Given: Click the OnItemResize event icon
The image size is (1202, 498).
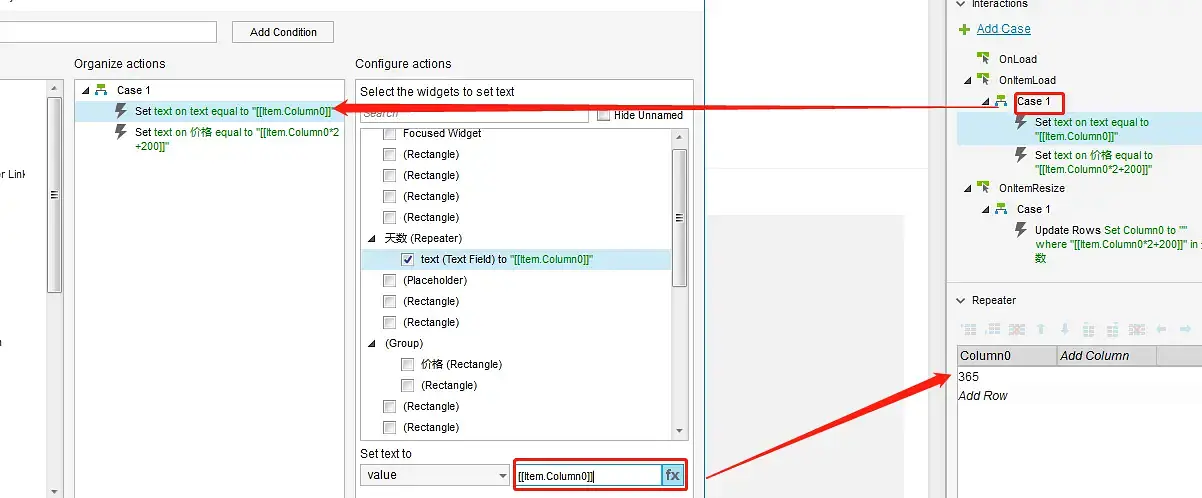Looking at the screenshot, I should 983,188.
